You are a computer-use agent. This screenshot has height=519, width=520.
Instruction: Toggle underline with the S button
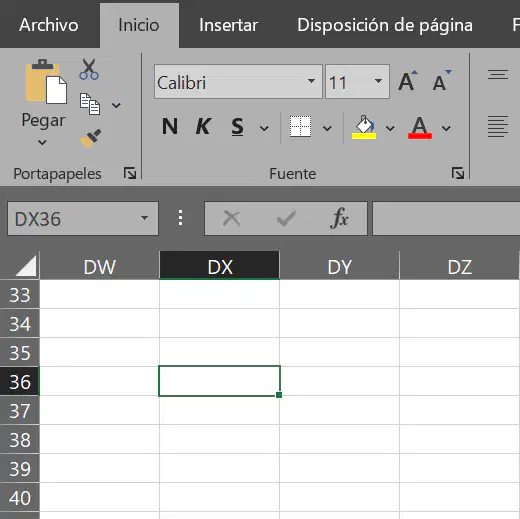(x=237, y=127)
